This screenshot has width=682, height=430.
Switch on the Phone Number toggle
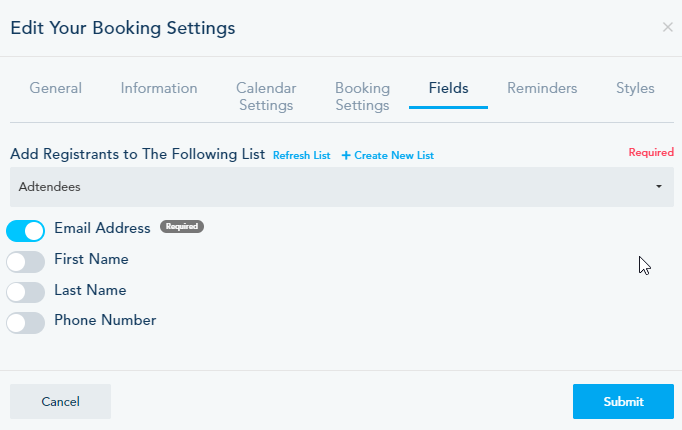click(25, 323)
